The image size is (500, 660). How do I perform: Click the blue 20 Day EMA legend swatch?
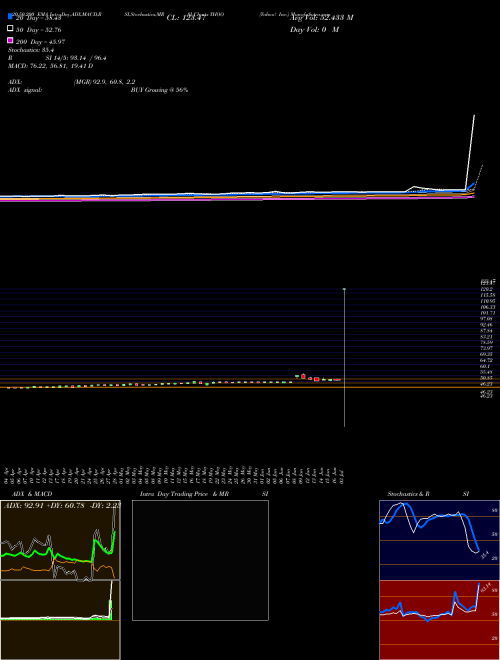click(11, 16)
